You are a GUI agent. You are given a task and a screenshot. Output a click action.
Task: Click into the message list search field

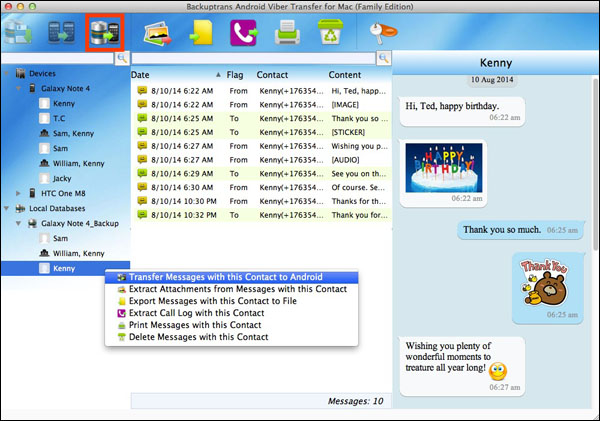point(254,58)
